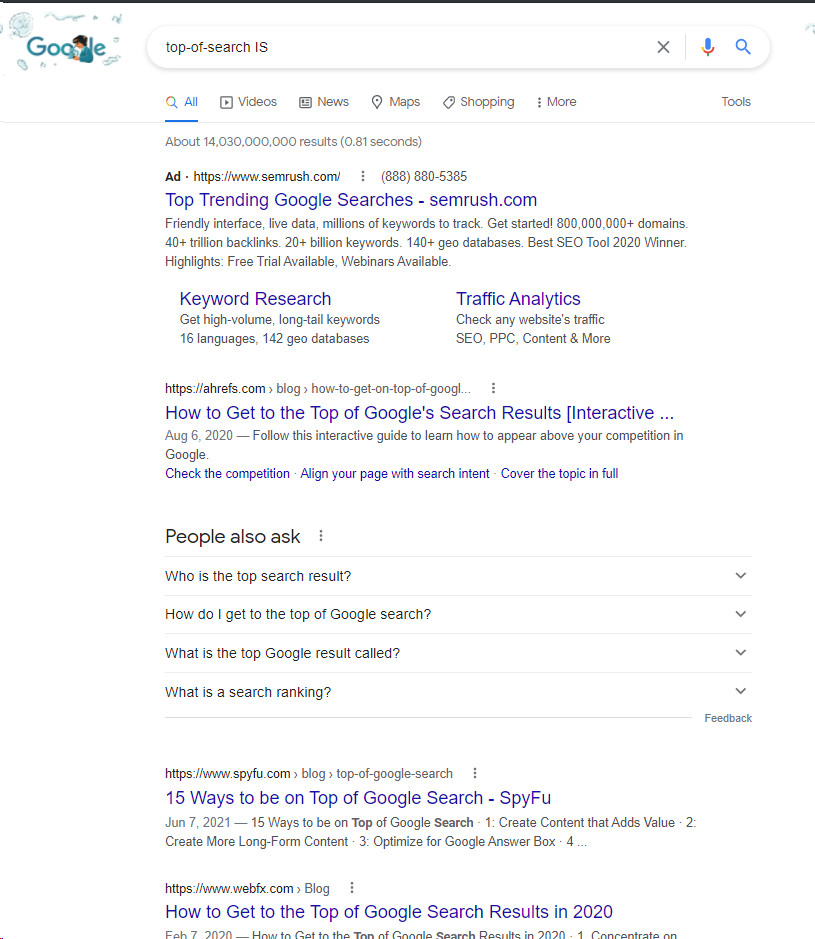Expand 'How do I get to the top of Google search?'
The width and height of the screenshot is (815, 939).
(x=458, y=614)
